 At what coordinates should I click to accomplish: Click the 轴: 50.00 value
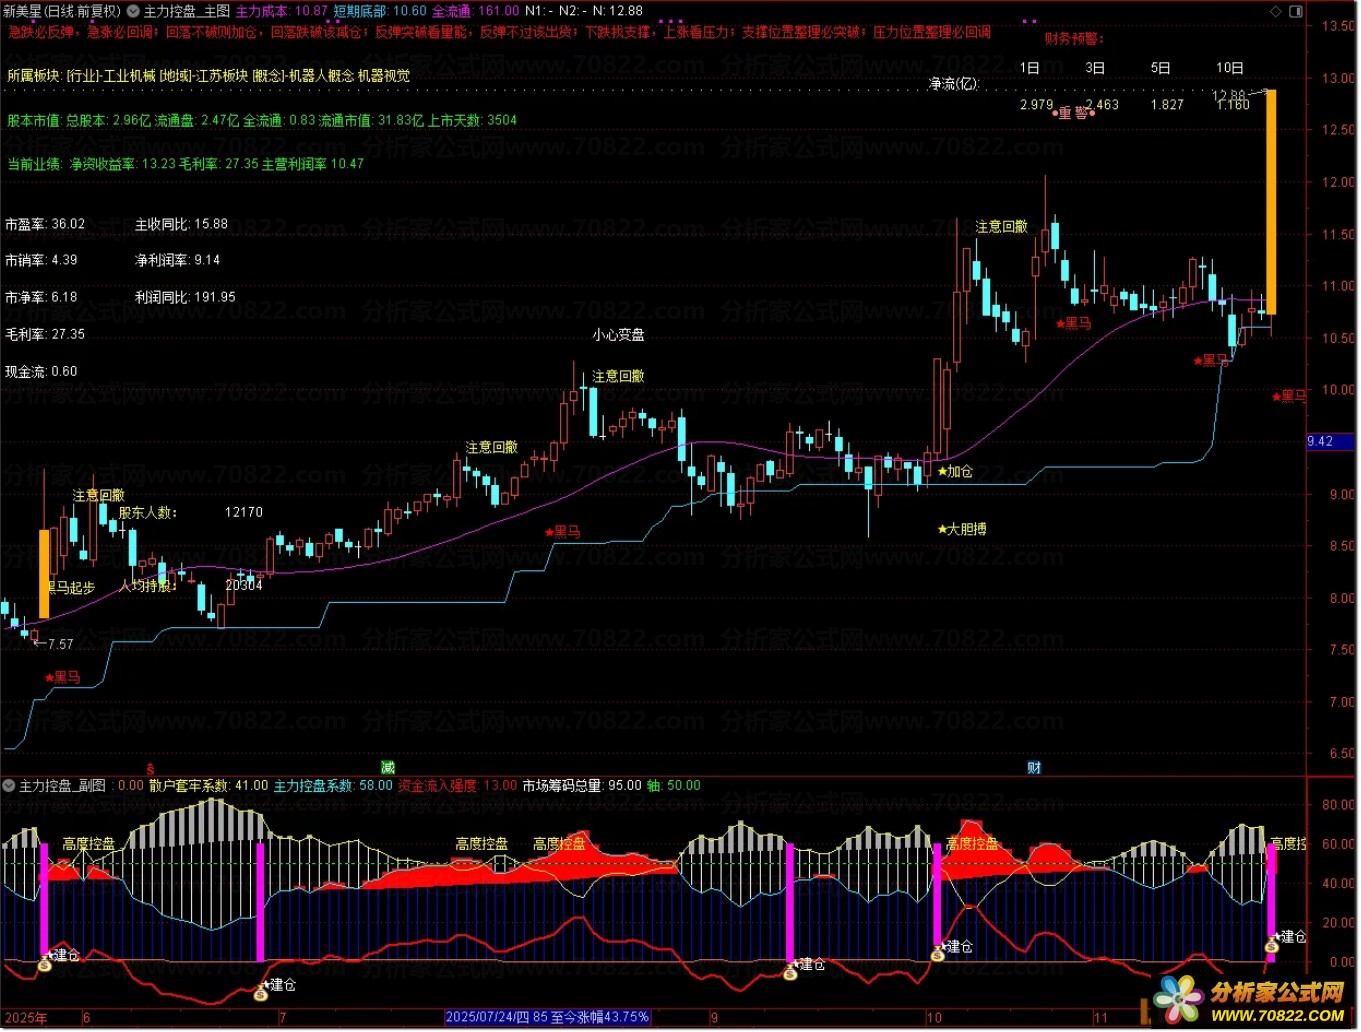point(674,786)
